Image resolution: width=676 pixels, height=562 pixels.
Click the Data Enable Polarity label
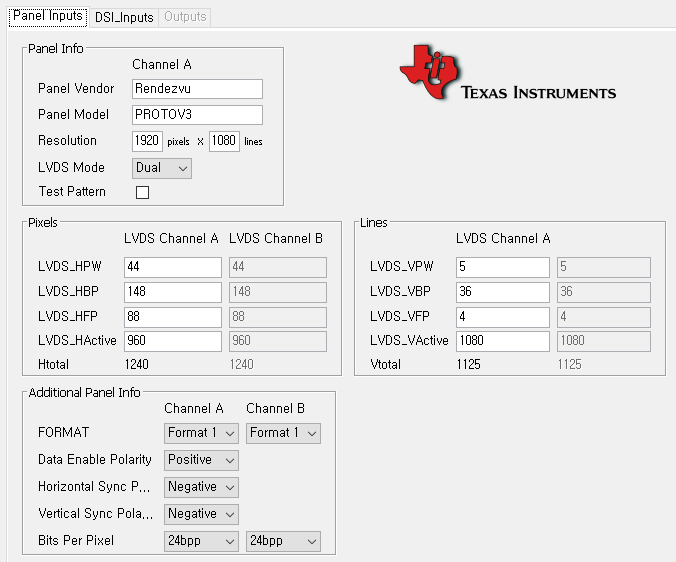click(x=95, y=459)
